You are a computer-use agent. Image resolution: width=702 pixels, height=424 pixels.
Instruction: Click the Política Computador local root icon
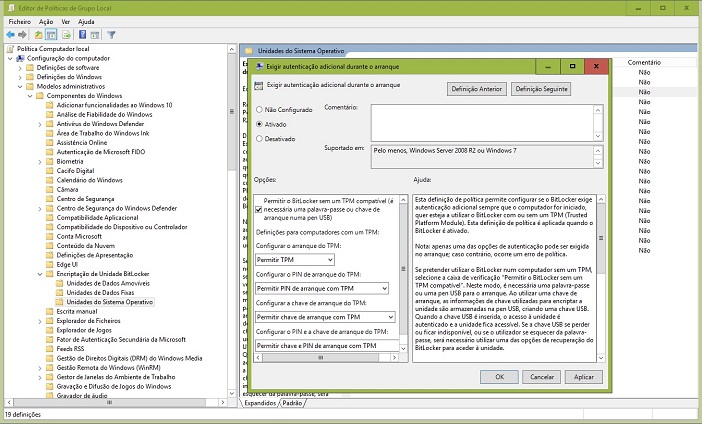click(x=11, y=49)
